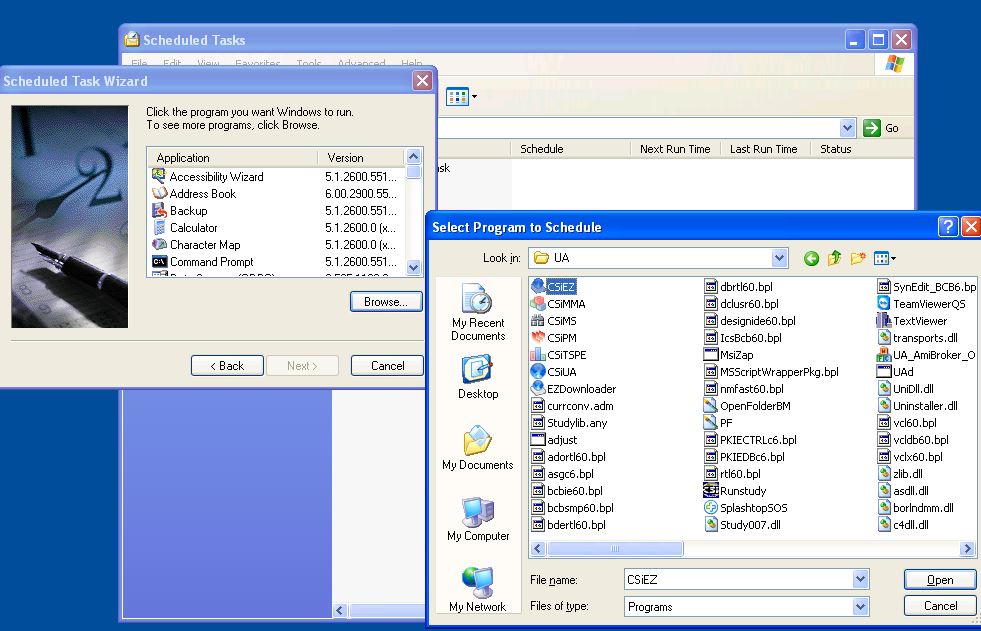Select Character Map in application list
Screen dimensions: 981x631
click(205, 245)
